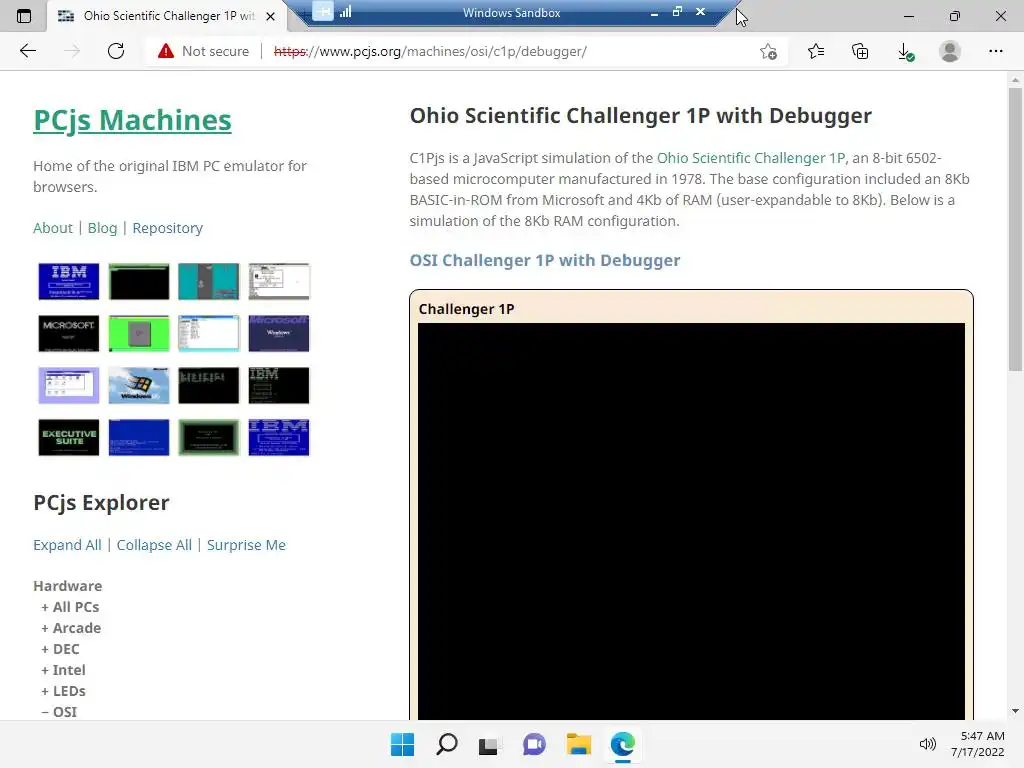Screen dimensions: 1024x768
Task: Show browser downloads
Action: coord(905,51)
